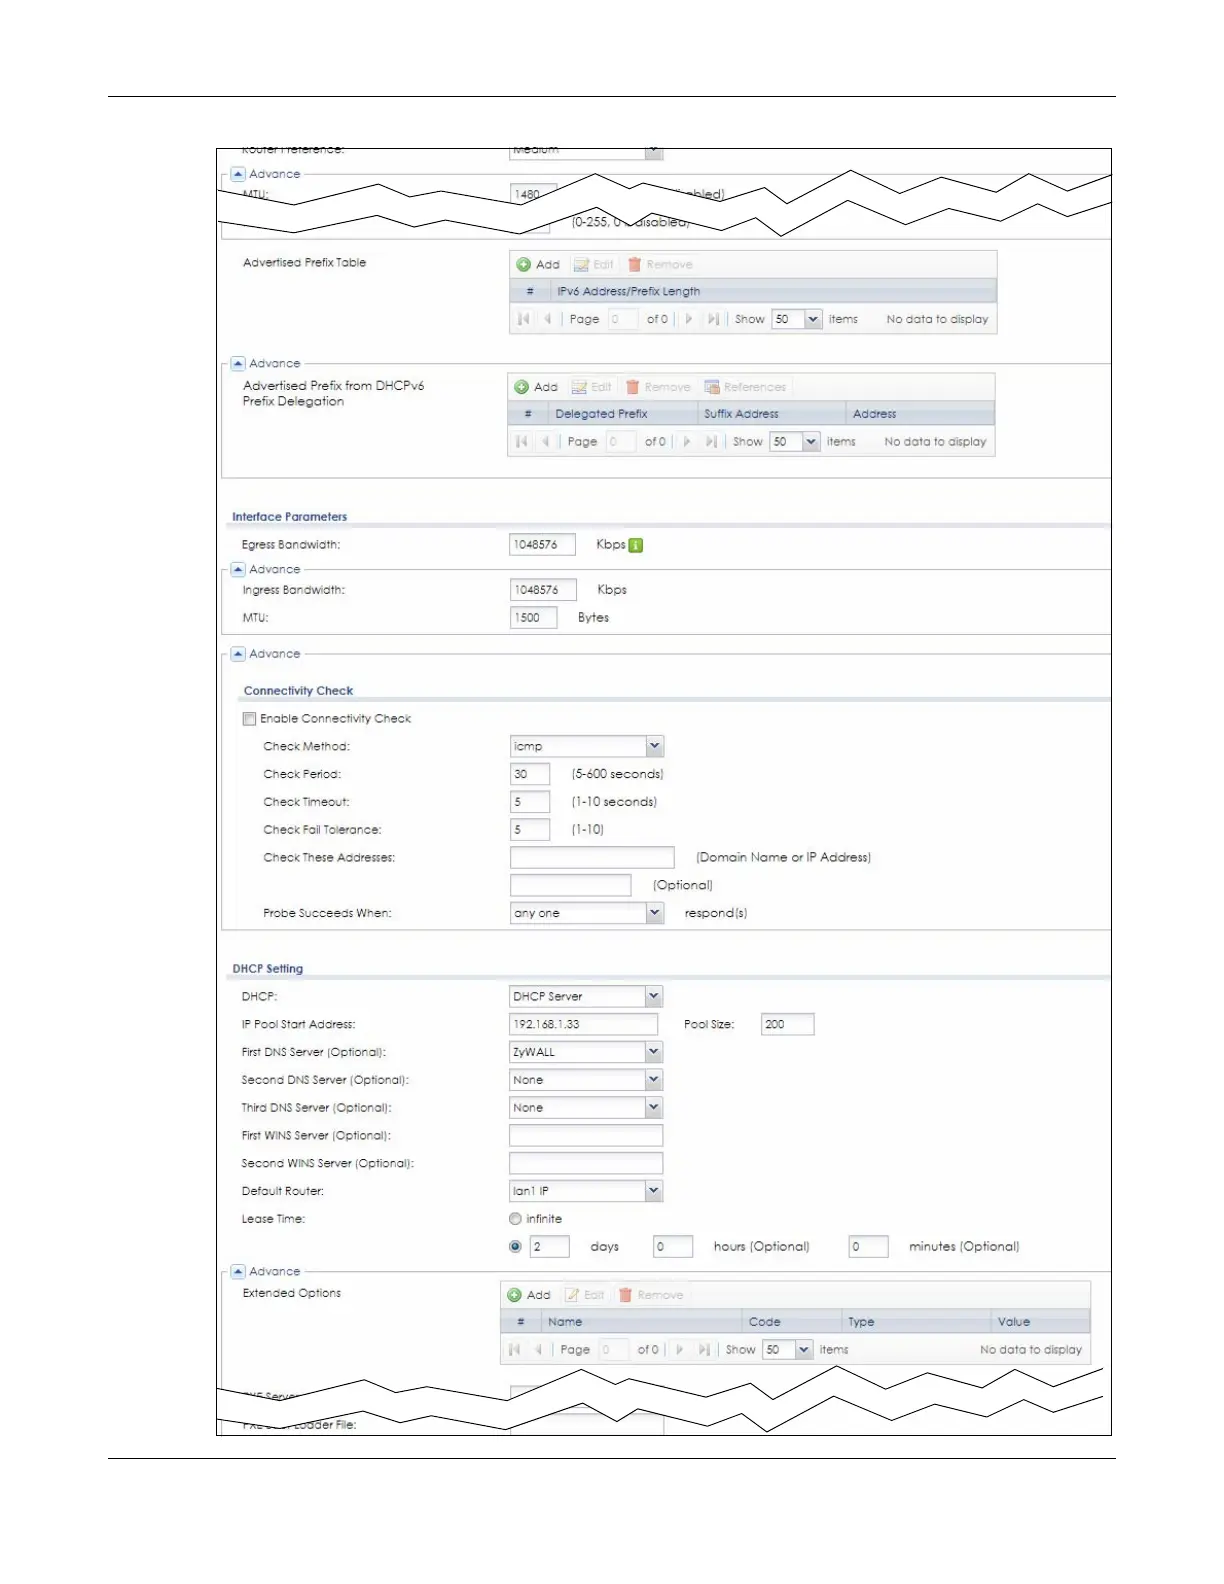Collapse Advance section above Ingress Bandwidth
1224x1584 pixels.
238,570
